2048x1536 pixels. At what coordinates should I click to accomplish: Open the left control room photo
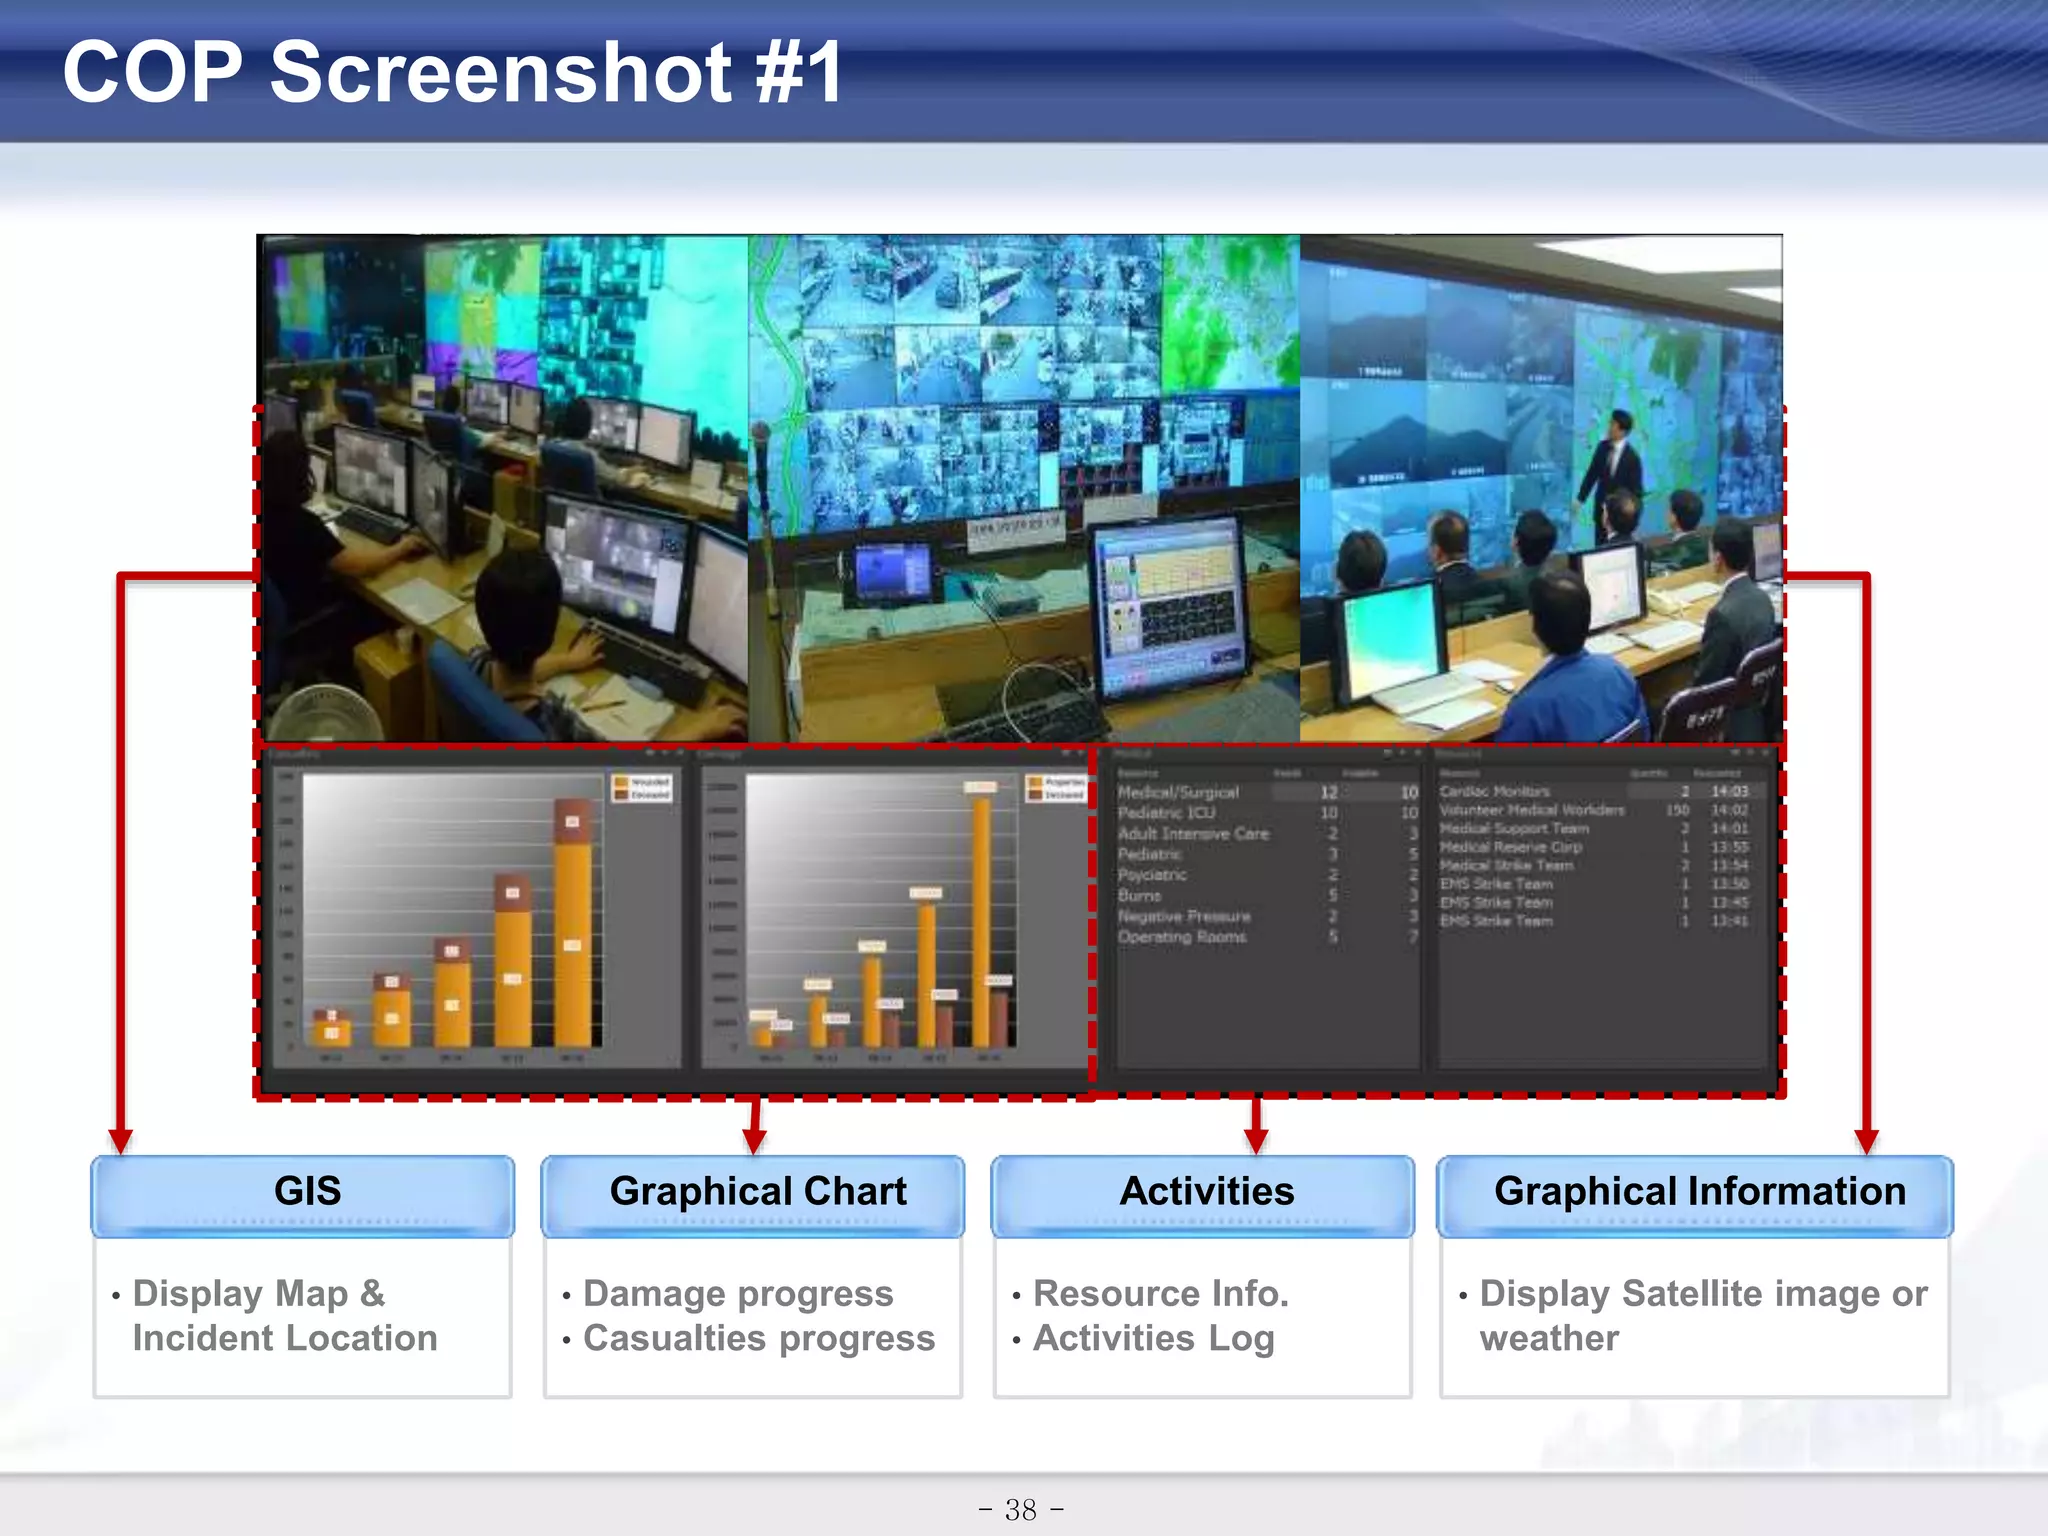503,488
